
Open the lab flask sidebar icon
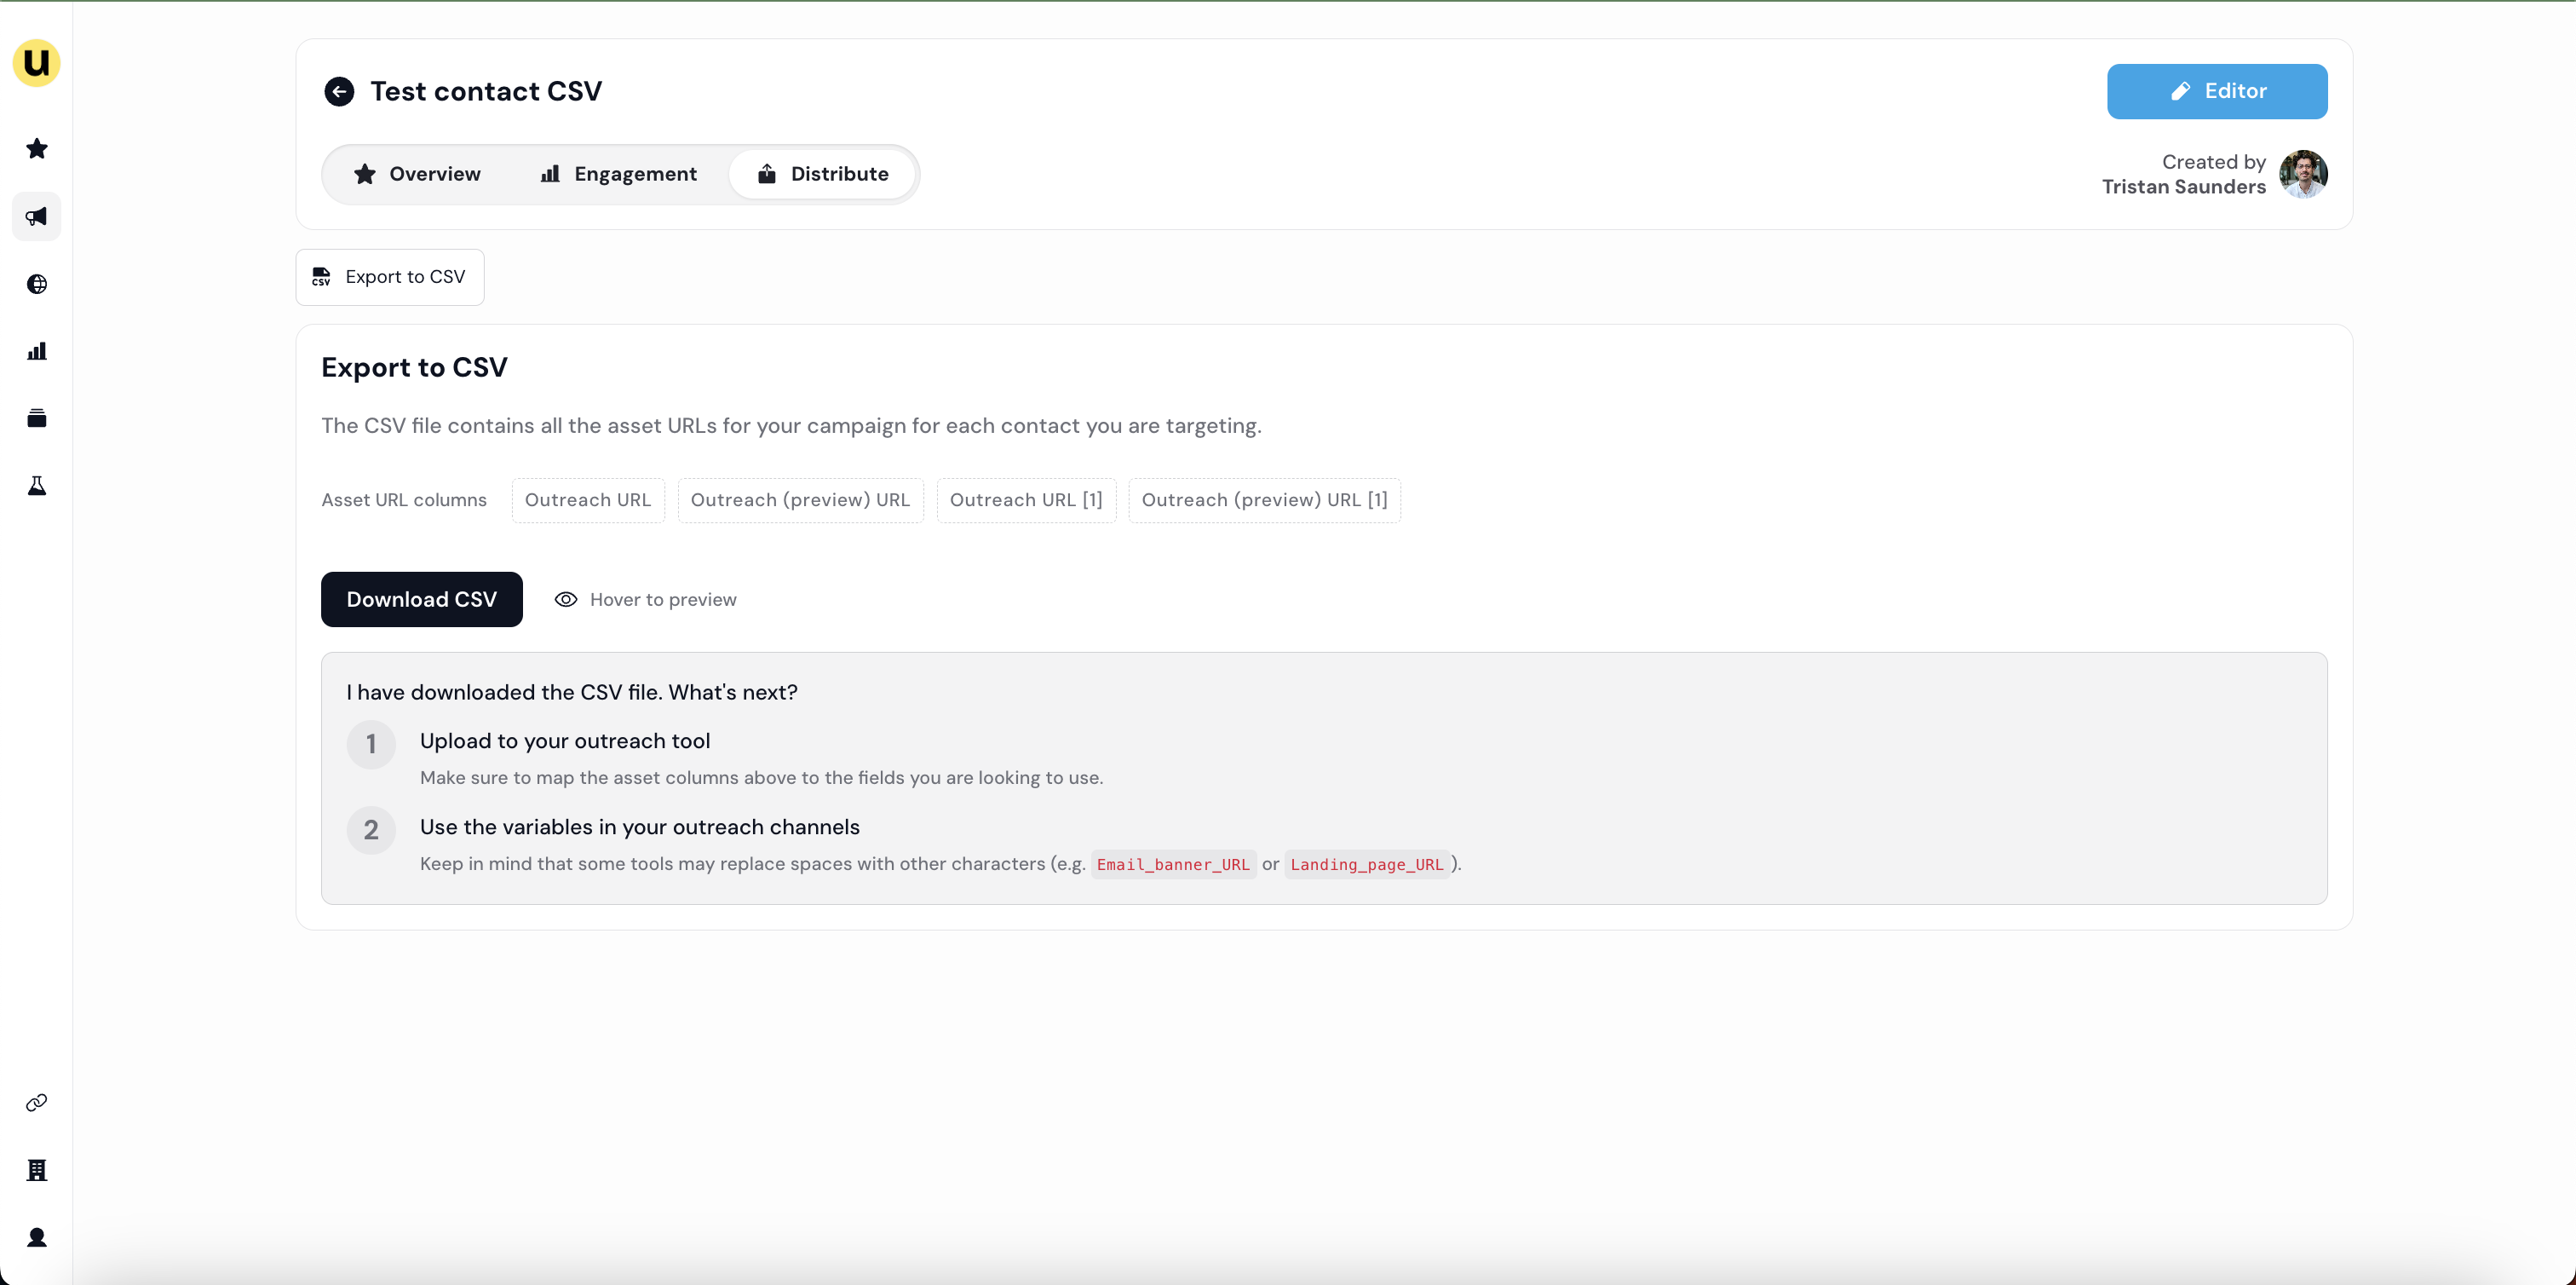coord(37,486)
